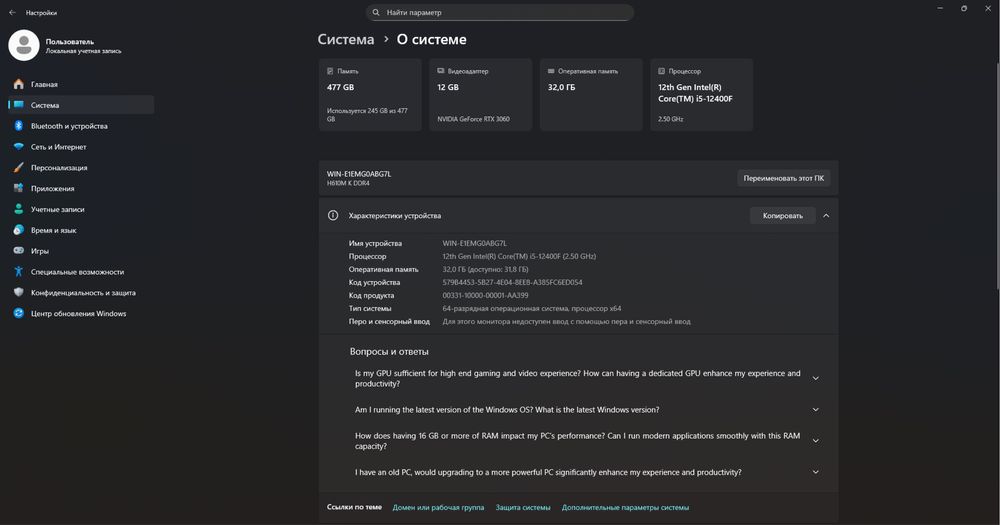Click the Видеоадаптер card icon
The height and width of the screenshot is (525, 1000).
pos(441,71)
